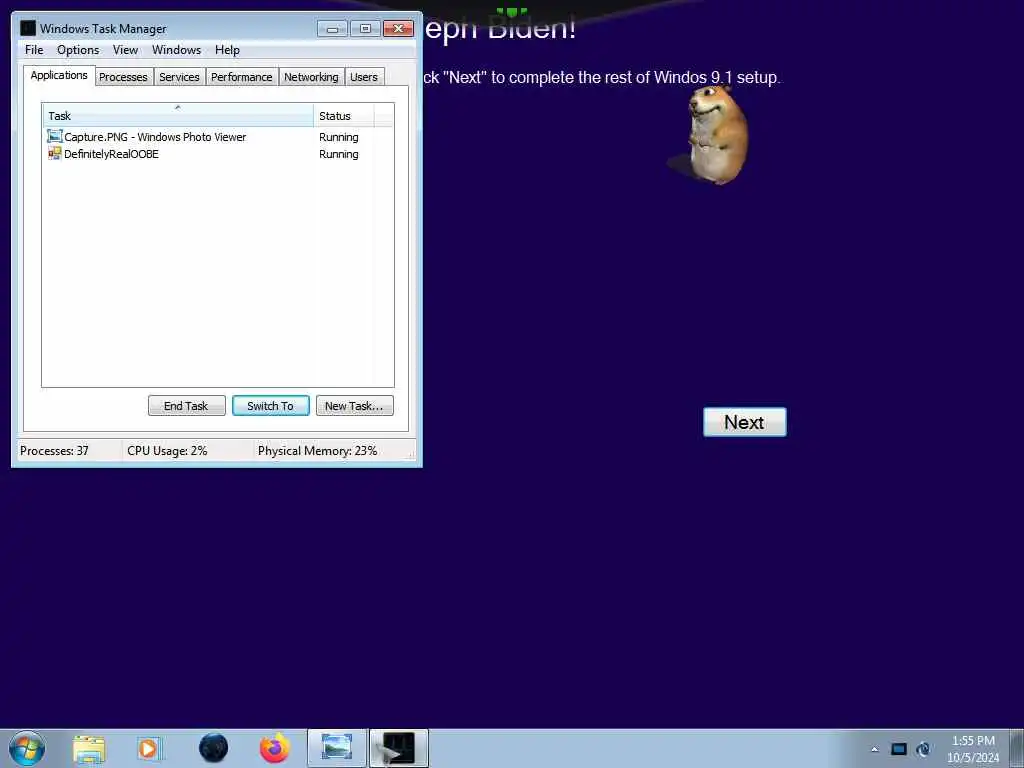Open the Windows Start menu
Viewport: 1024px width, 768px height.
[27, 748]
